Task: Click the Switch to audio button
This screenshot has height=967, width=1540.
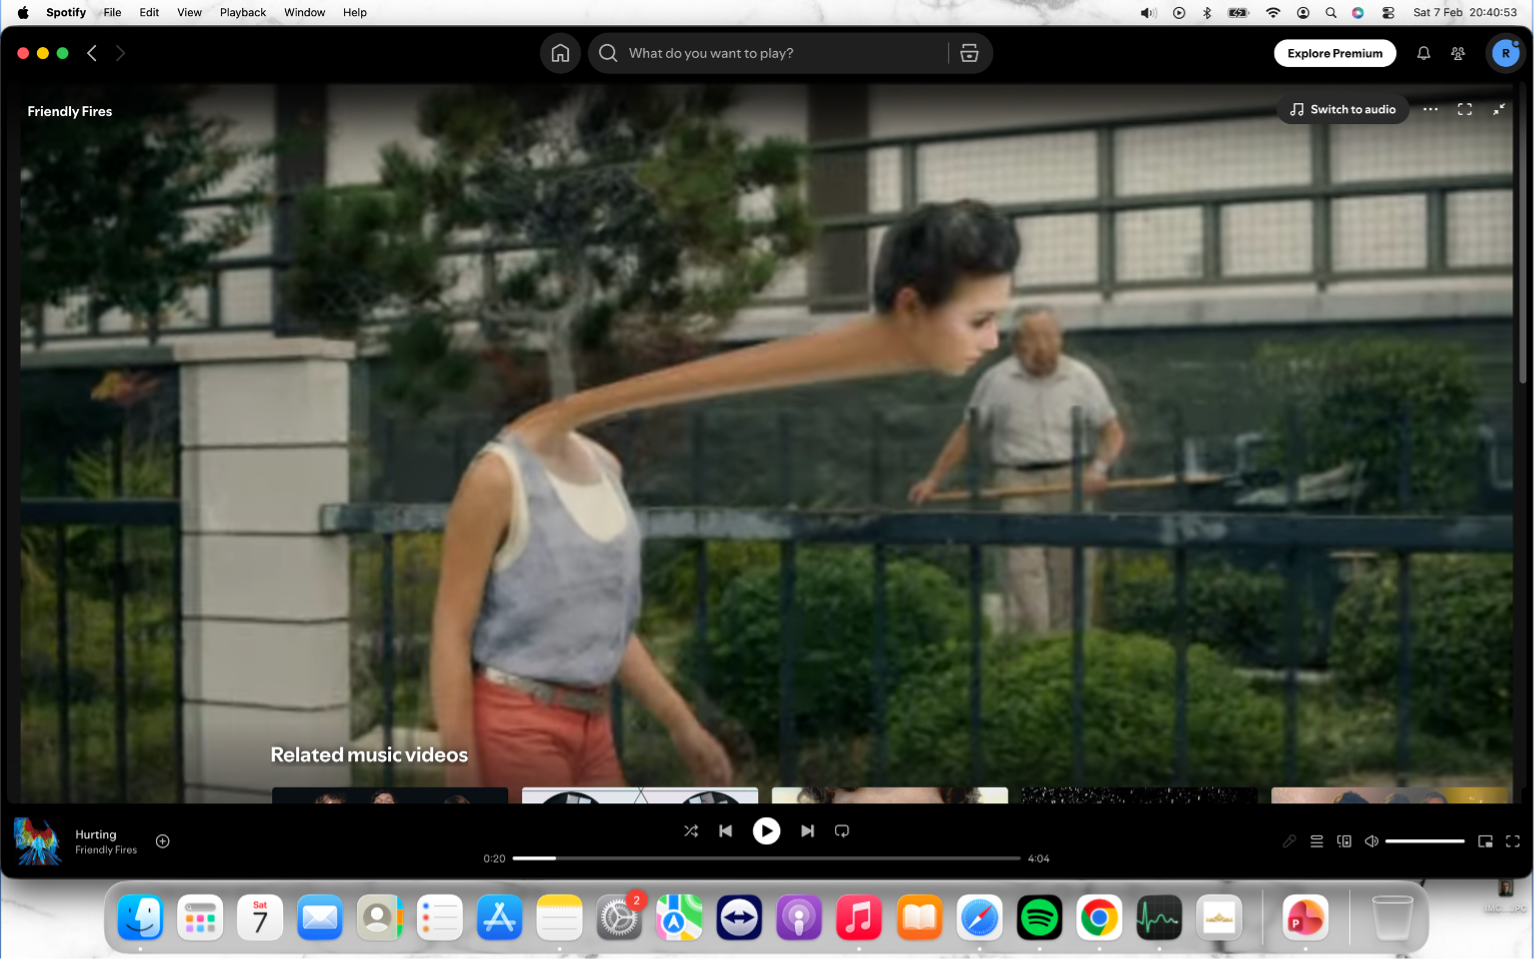Action: point(1342,109)
